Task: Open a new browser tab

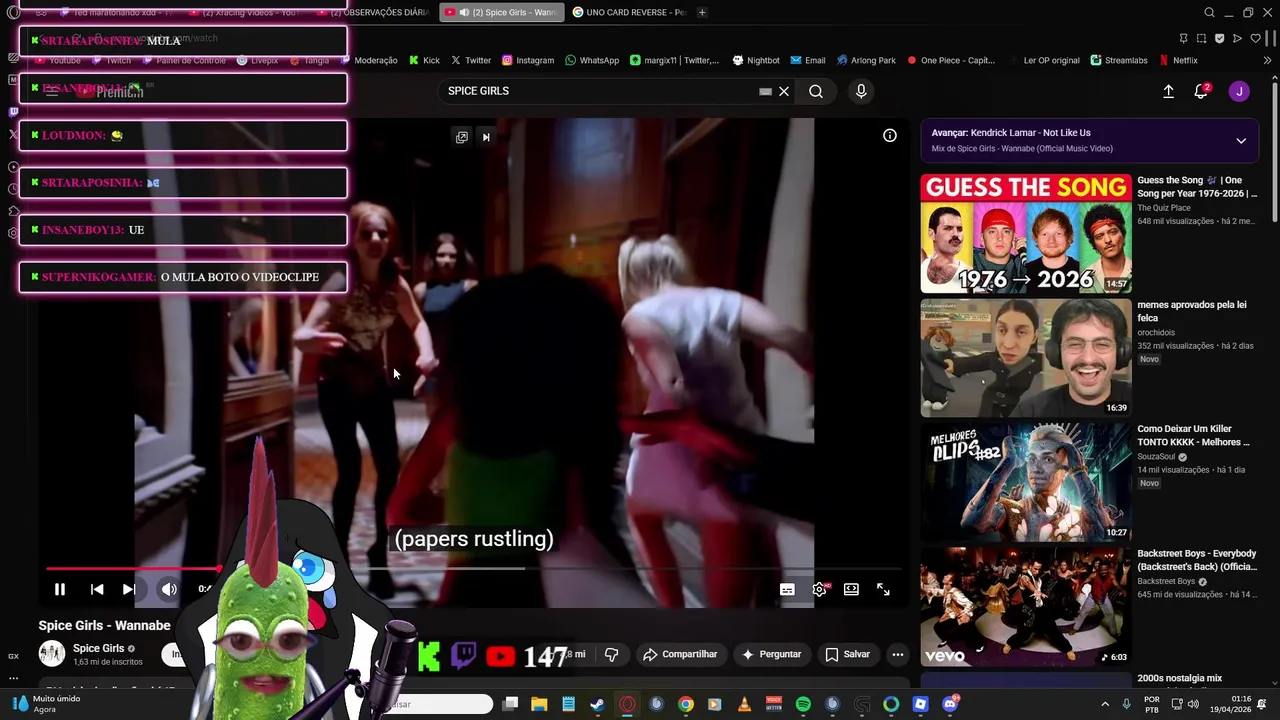Action: tap(702, 12)
